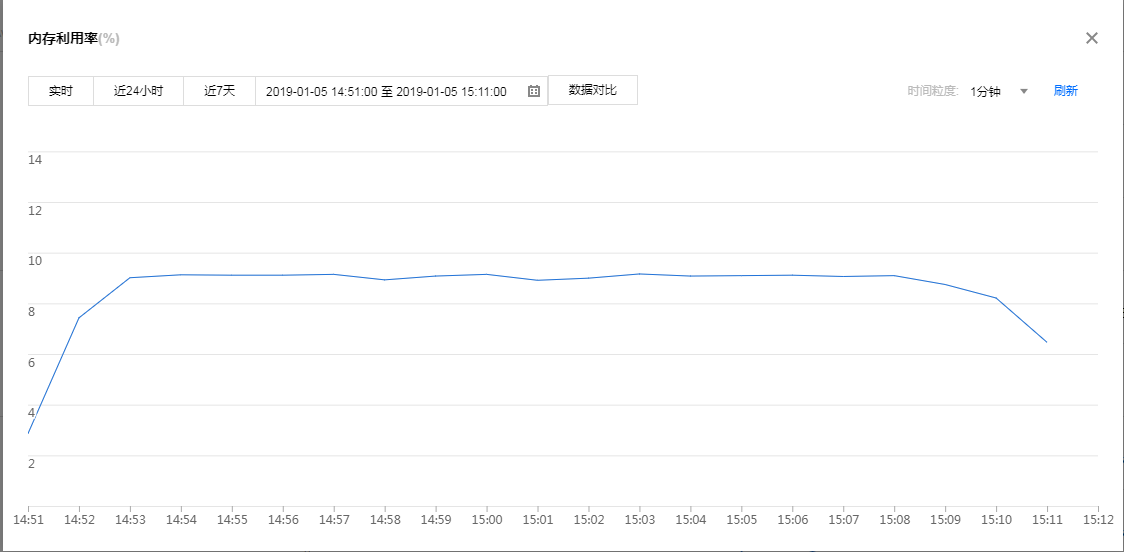Select the data point at 15:10
The height and width of the screenshot is (552, 1124).
[x=997, y=298]
